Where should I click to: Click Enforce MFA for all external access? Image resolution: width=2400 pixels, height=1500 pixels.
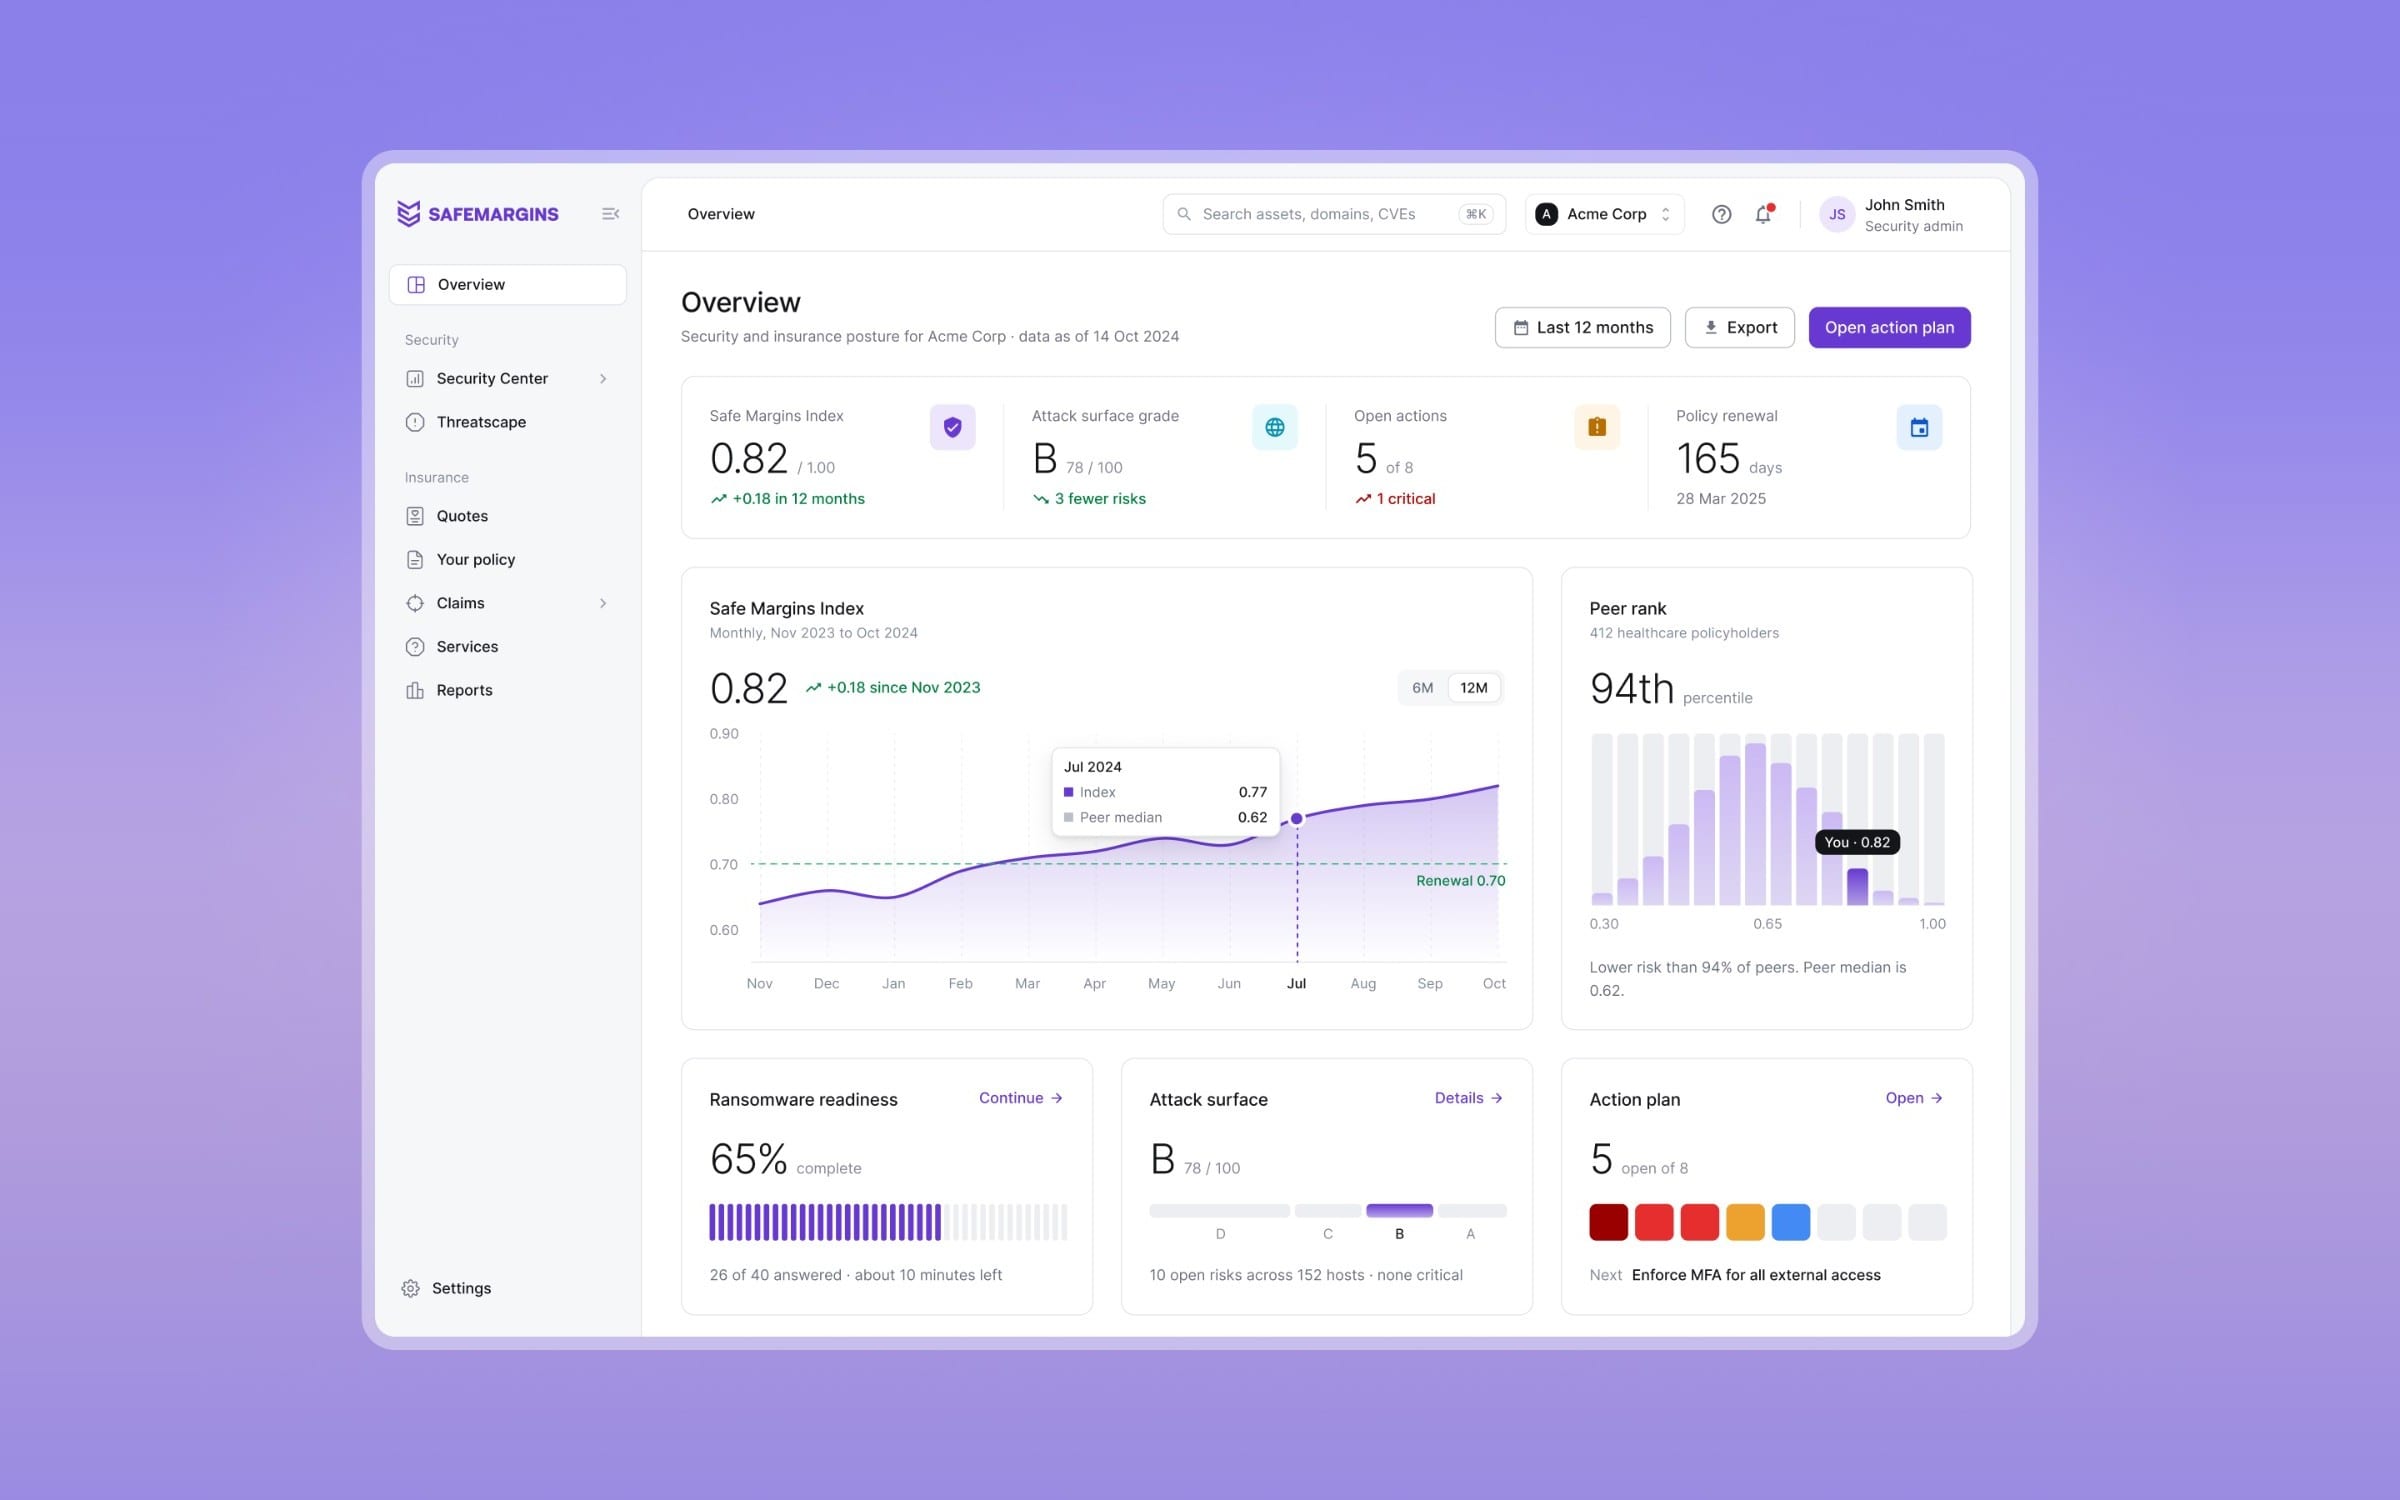[1756, 1275]
